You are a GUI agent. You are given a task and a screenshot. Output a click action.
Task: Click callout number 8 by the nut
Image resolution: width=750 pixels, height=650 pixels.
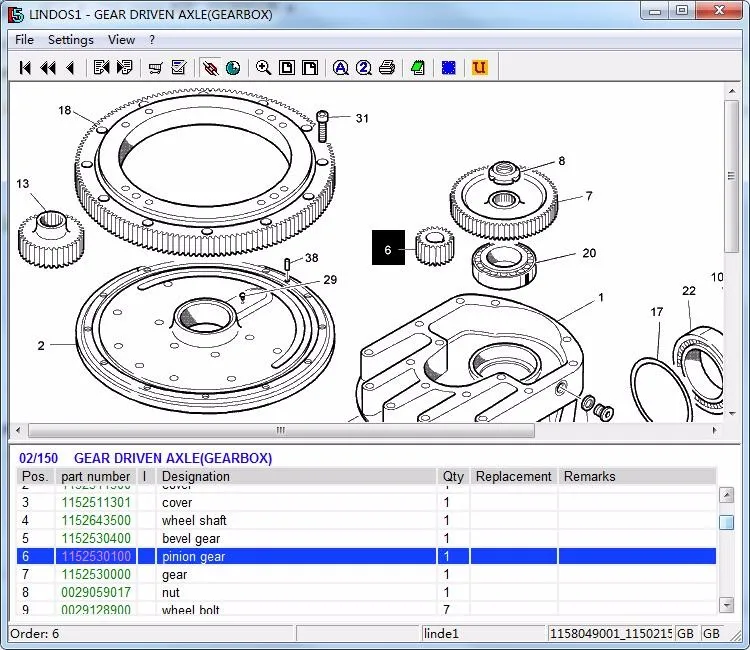562,161
